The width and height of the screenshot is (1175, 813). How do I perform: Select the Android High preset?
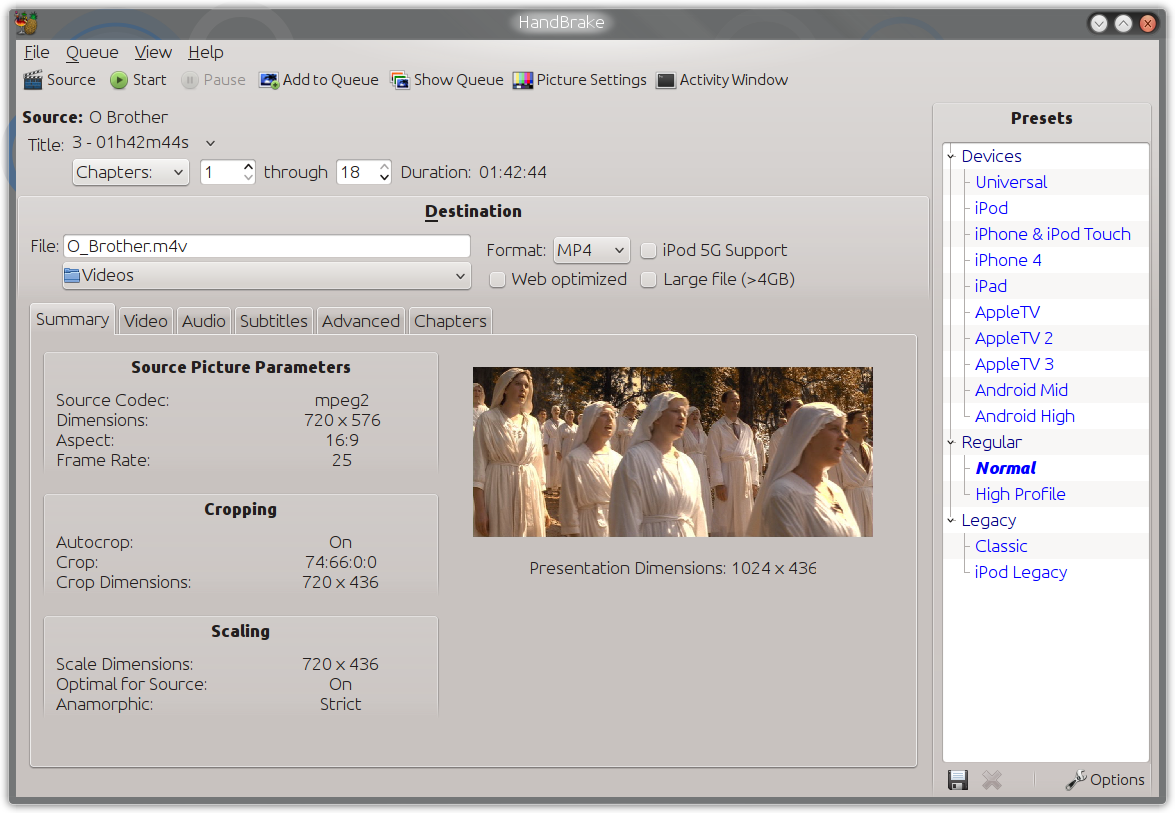click(1024, 417)
